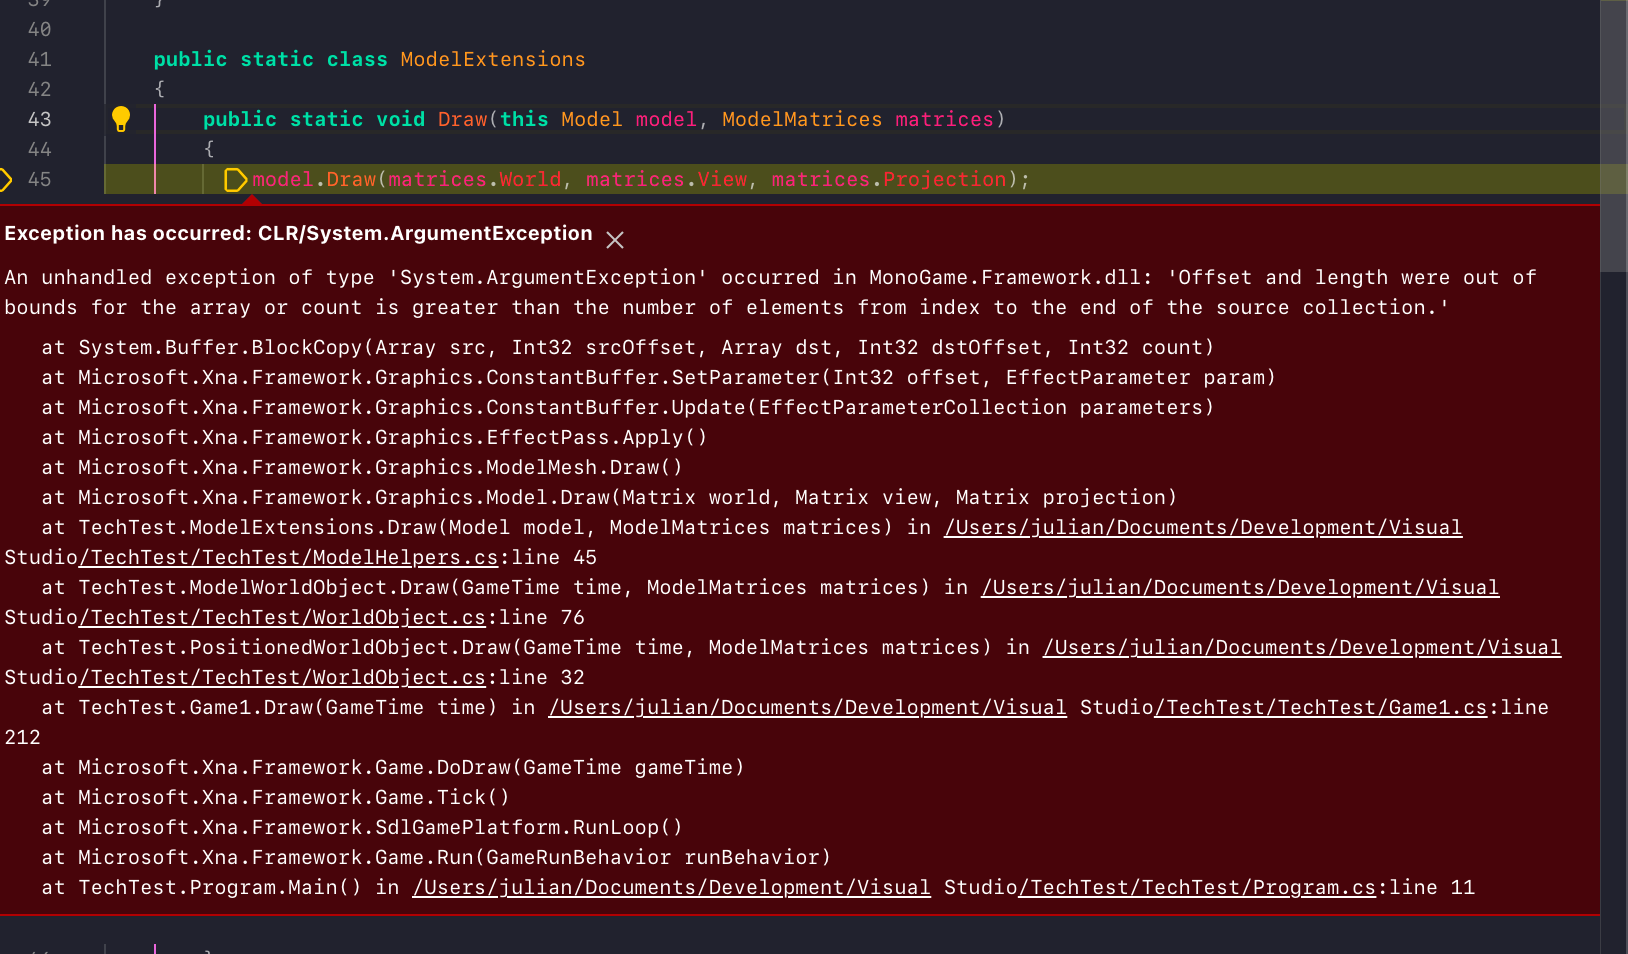Dismiss the ArgumentException popup via its X icon
Viewport: 1628px width, 954px height.
click(615, 240)
